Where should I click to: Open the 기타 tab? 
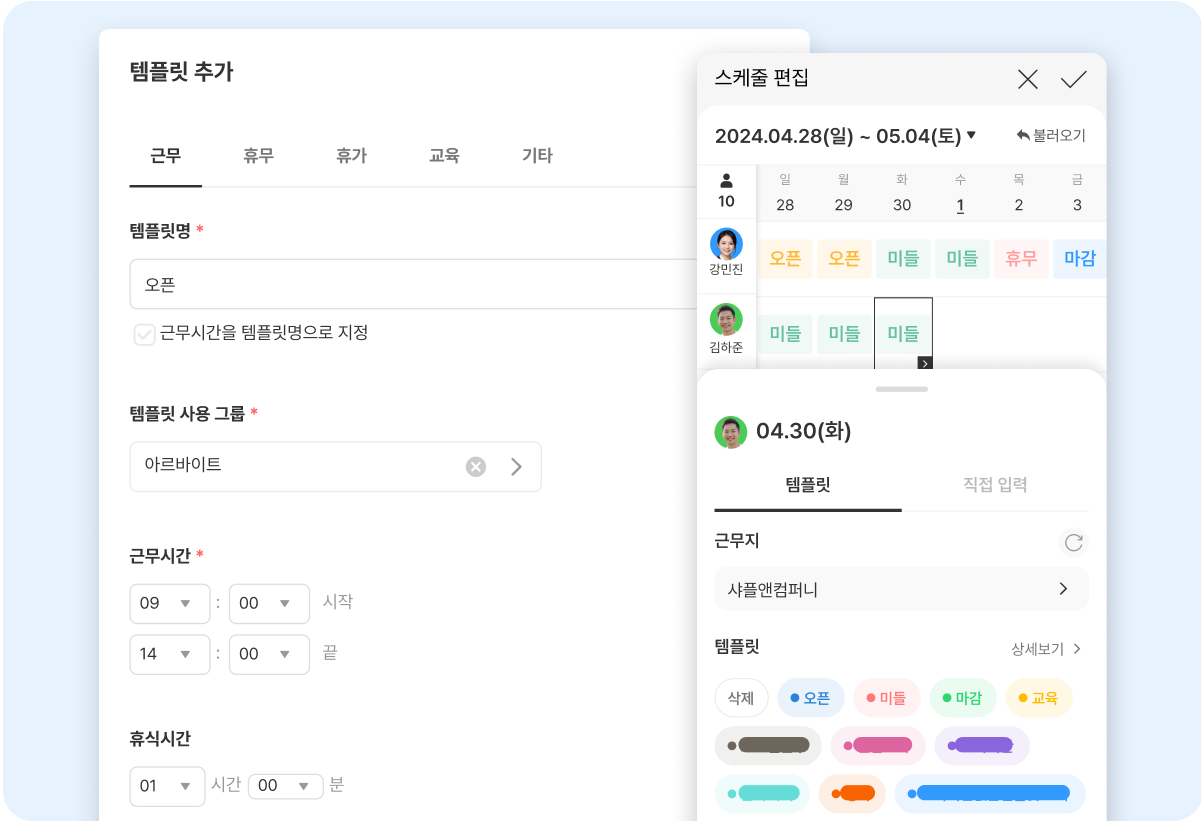pos(537,156)
